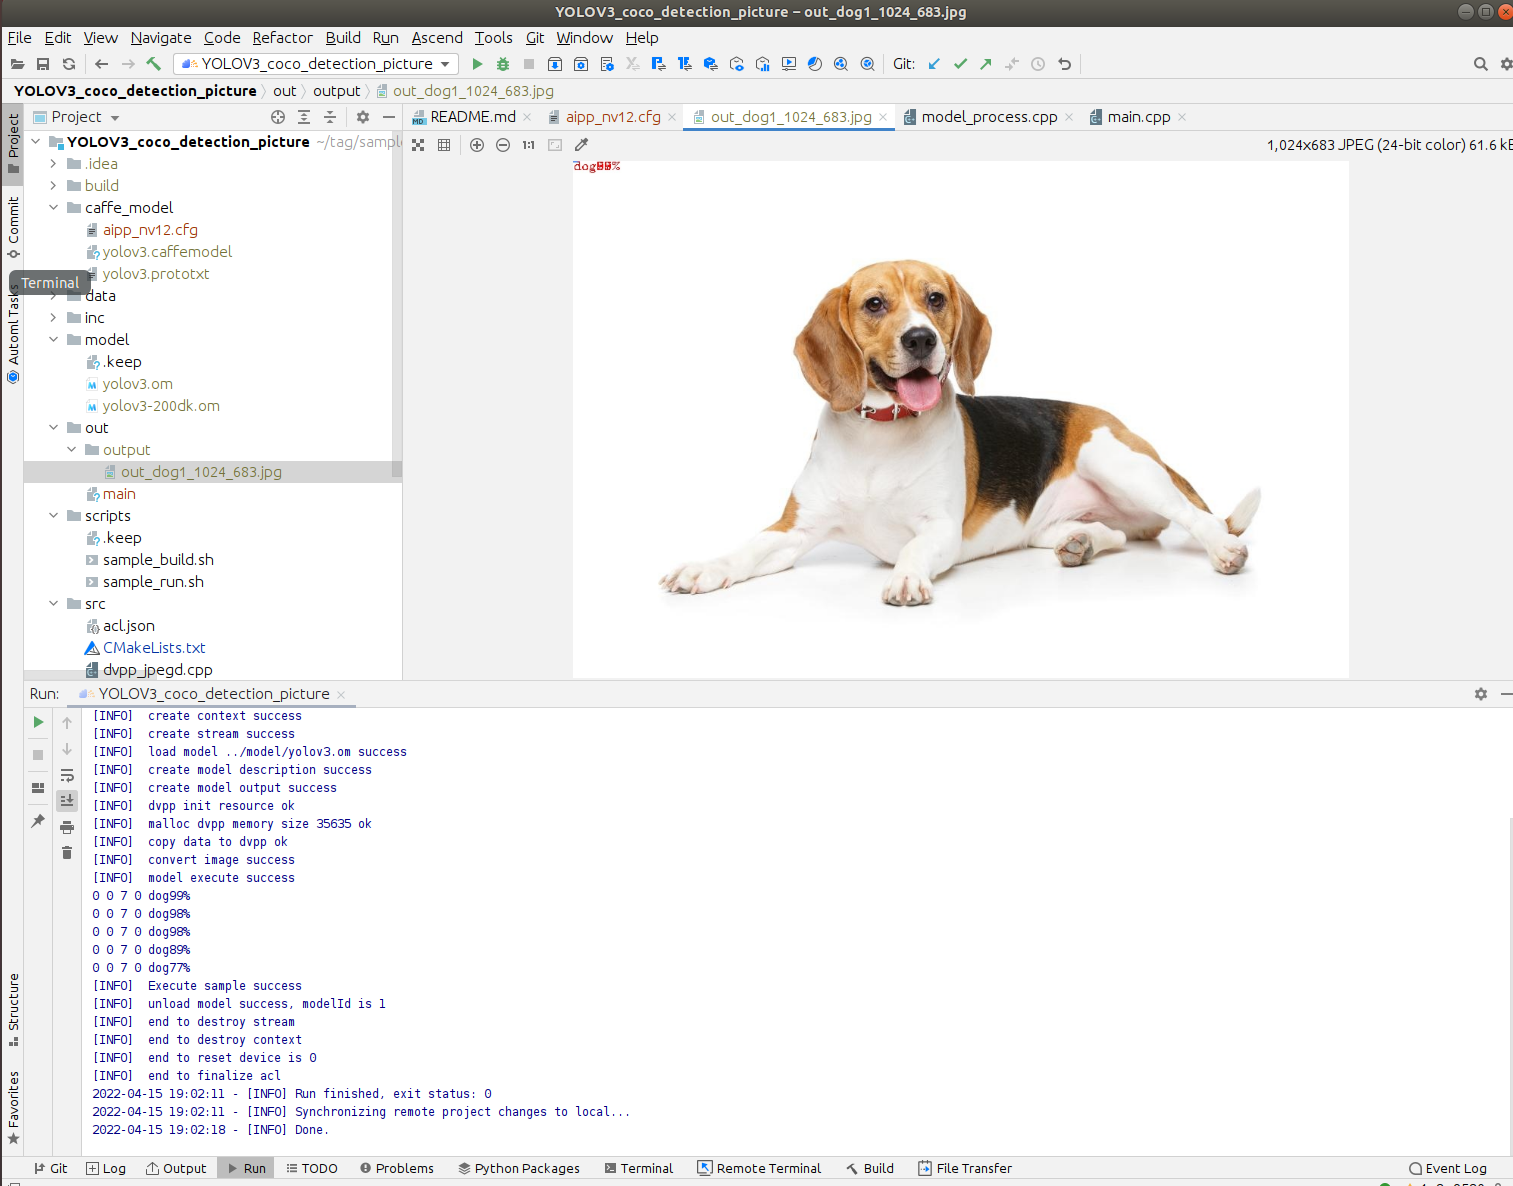Switch to the model_process.cpp tab
1513x1186 pixels.
(x=988, y=117)
